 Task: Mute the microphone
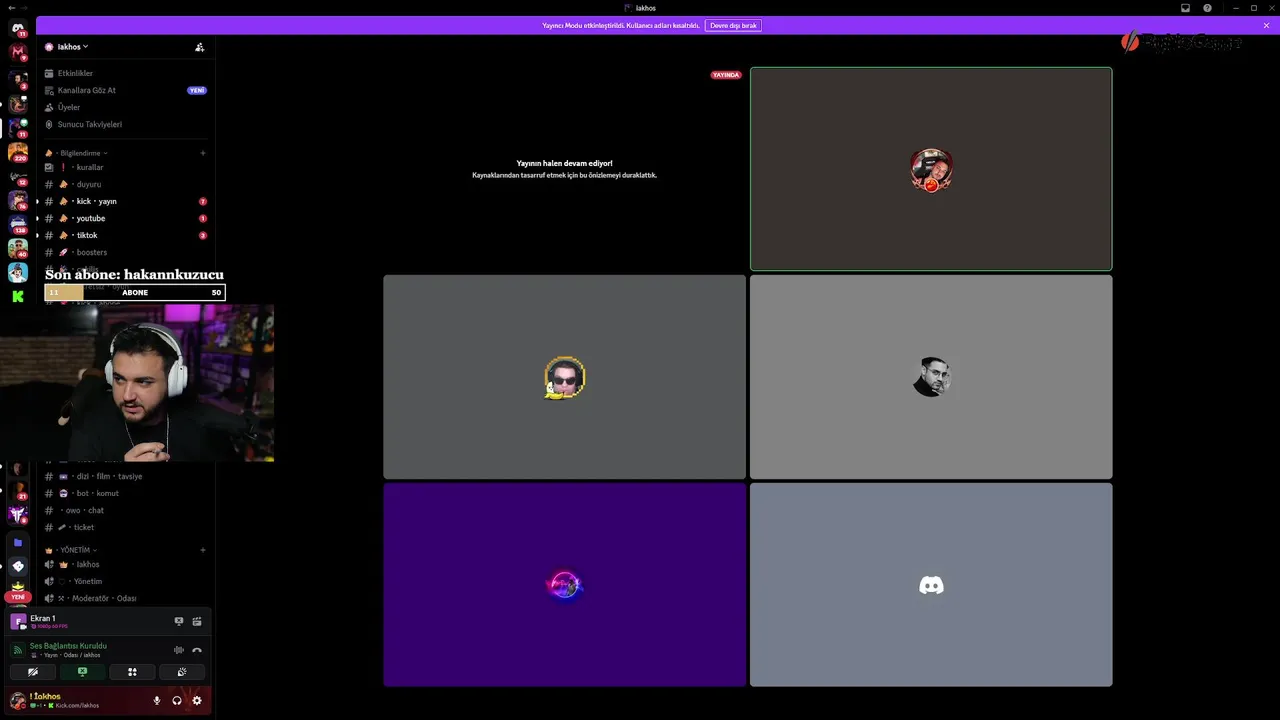point(157,700)
